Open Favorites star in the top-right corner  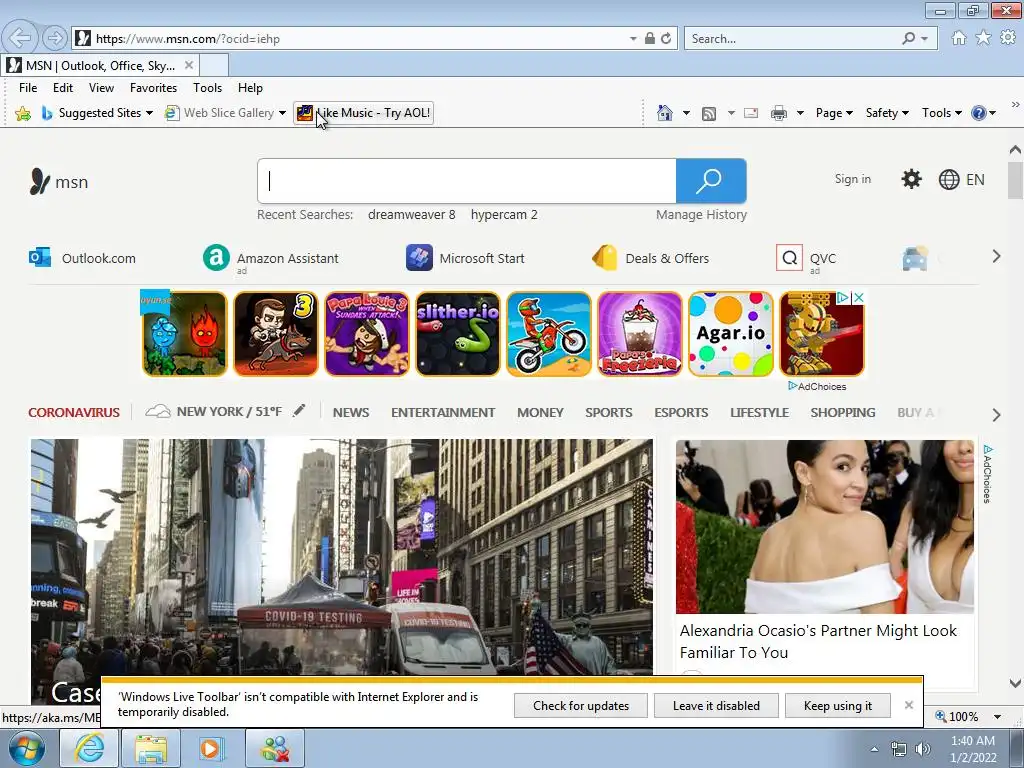[983, 38]
